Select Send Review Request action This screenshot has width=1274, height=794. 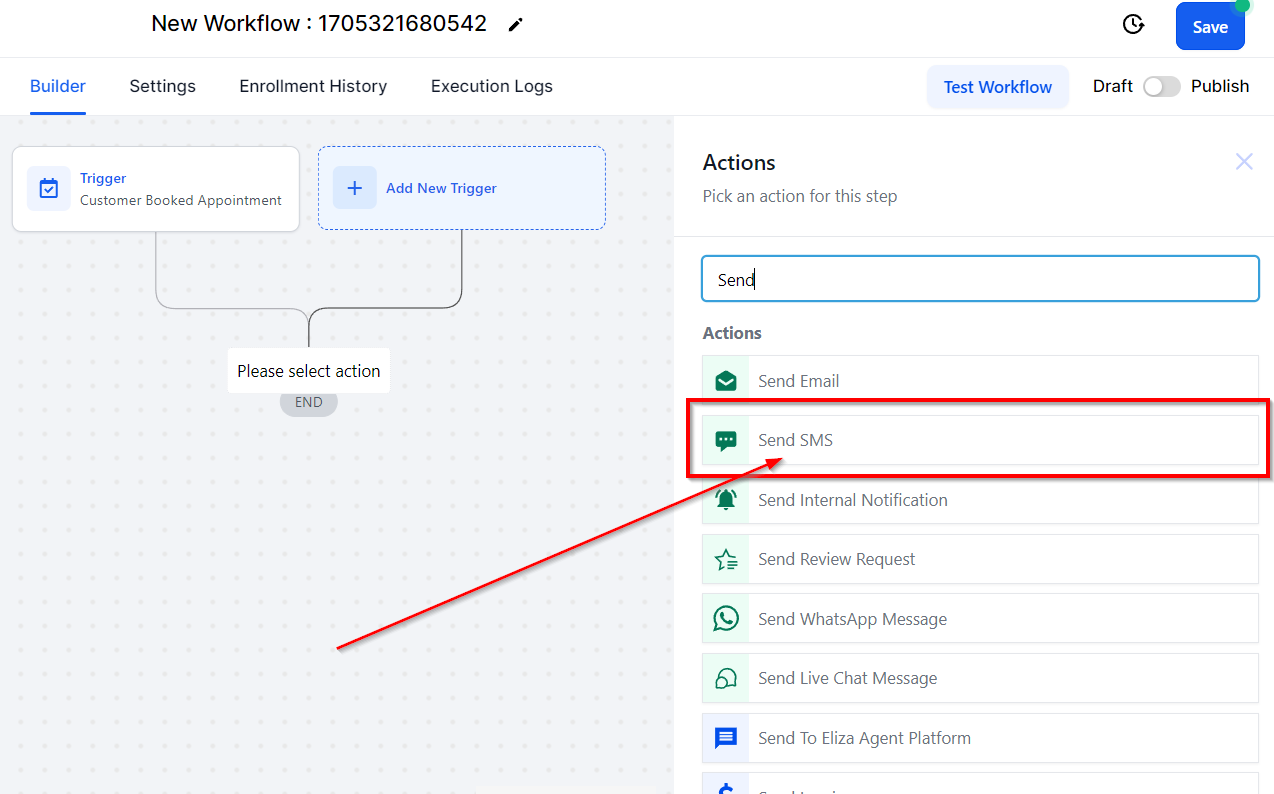(980, 559)
